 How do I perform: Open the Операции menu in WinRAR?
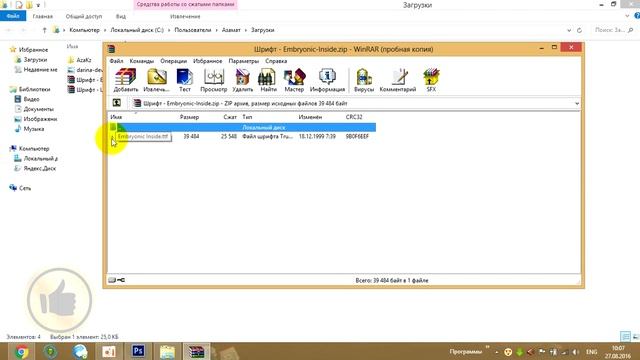tap(173, 61)
